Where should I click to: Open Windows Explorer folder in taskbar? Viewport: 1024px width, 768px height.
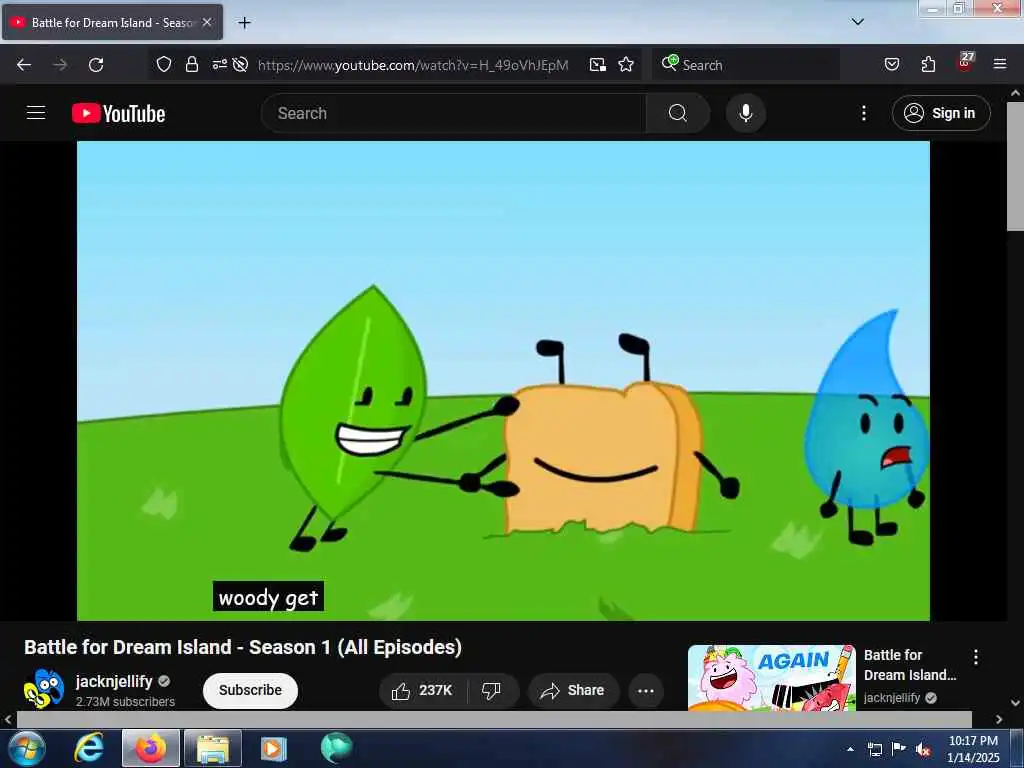pos(213,748)
